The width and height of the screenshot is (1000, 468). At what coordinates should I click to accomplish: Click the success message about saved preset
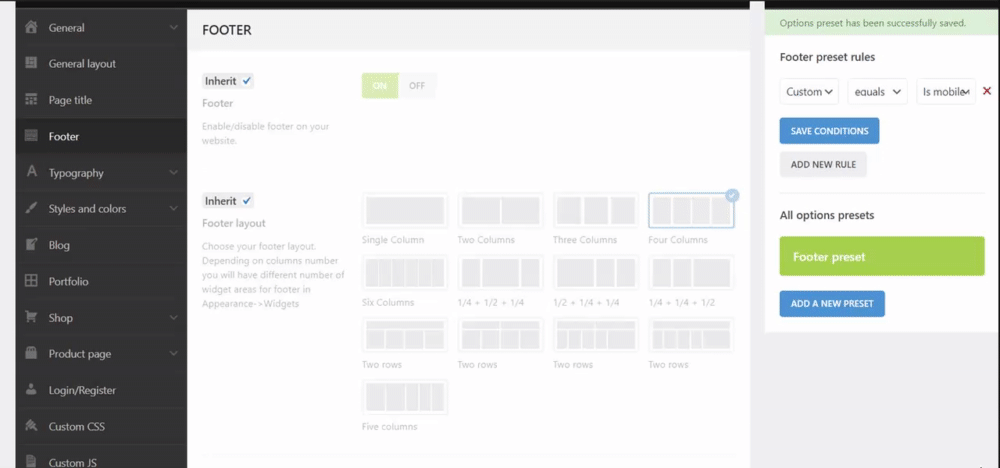click(872, 23)
